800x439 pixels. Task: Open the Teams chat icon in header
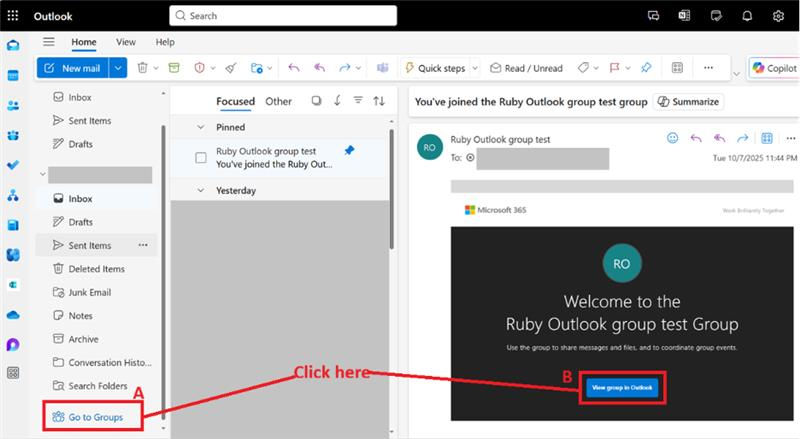click(653, 16)
